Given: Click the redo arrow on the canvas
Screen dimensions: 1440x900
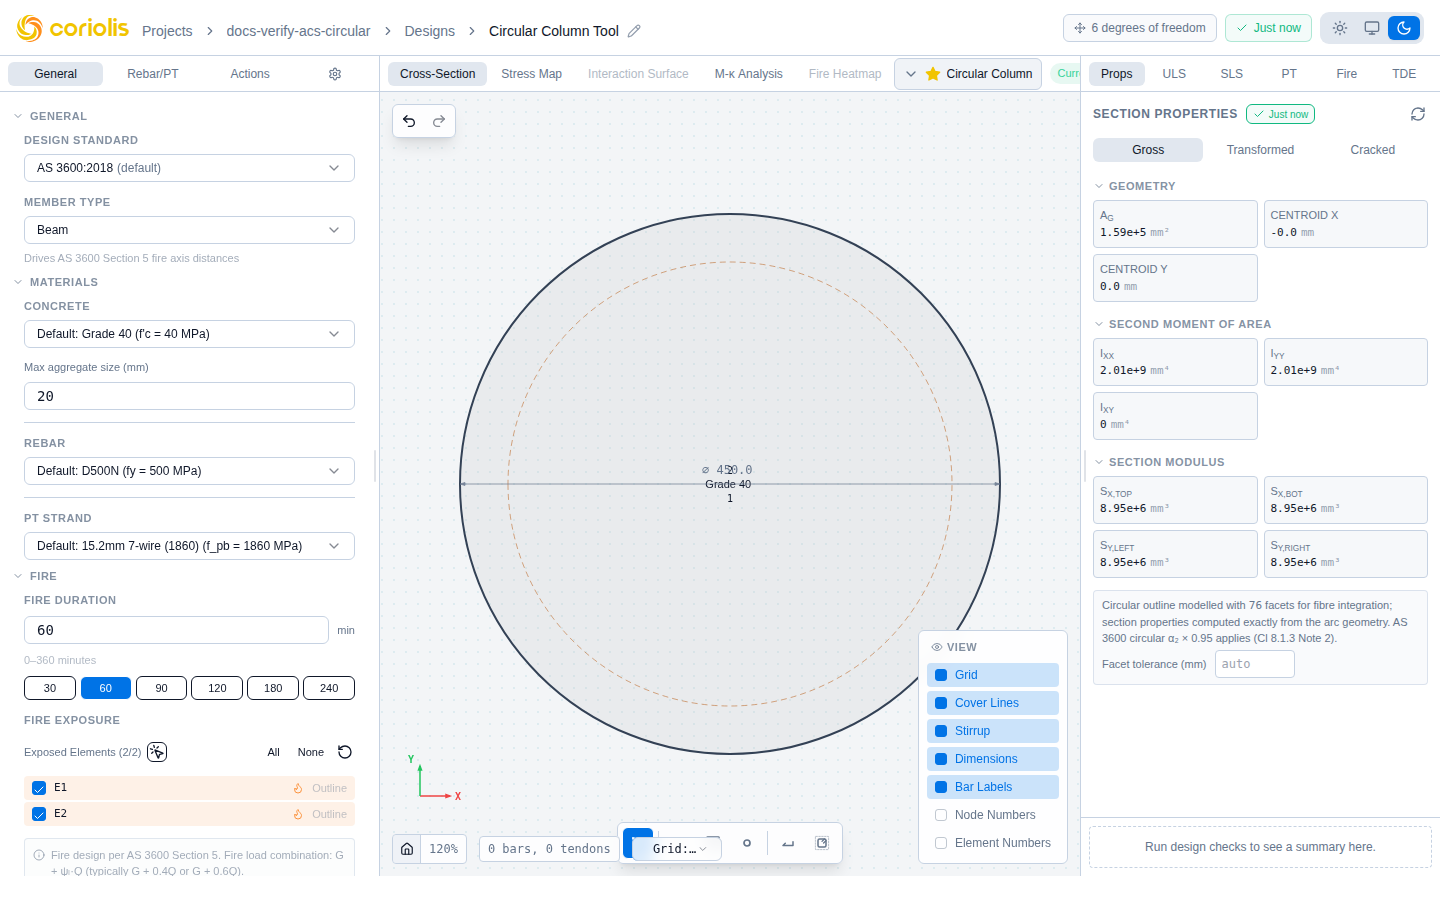Looking at the screenshot, I should click(x=438, y=121).
